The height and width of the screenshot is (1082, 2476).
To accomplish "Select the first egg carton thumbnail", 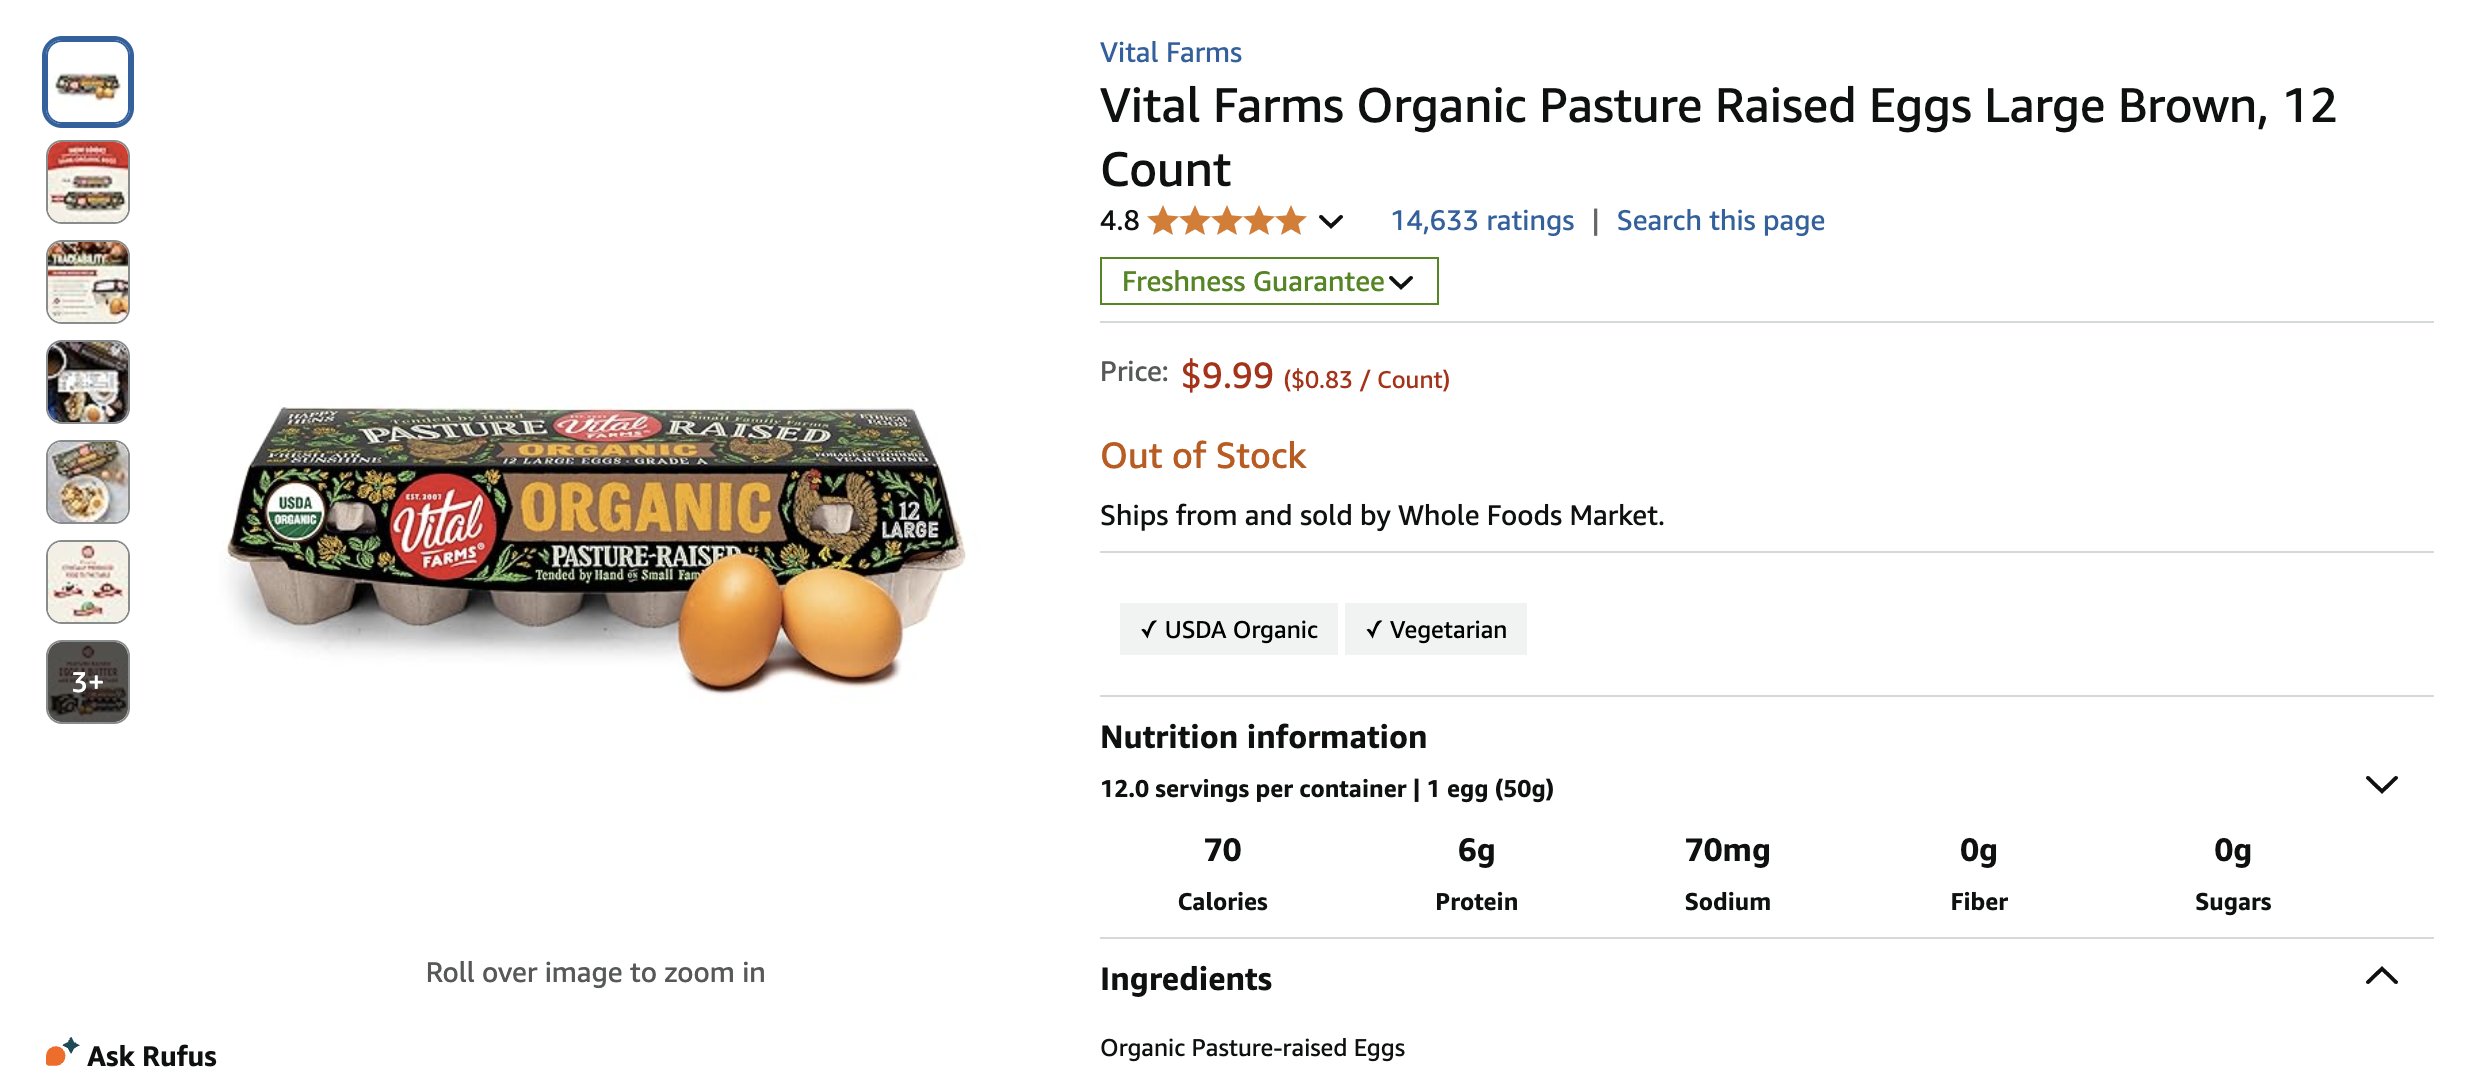I will (88, 82).
